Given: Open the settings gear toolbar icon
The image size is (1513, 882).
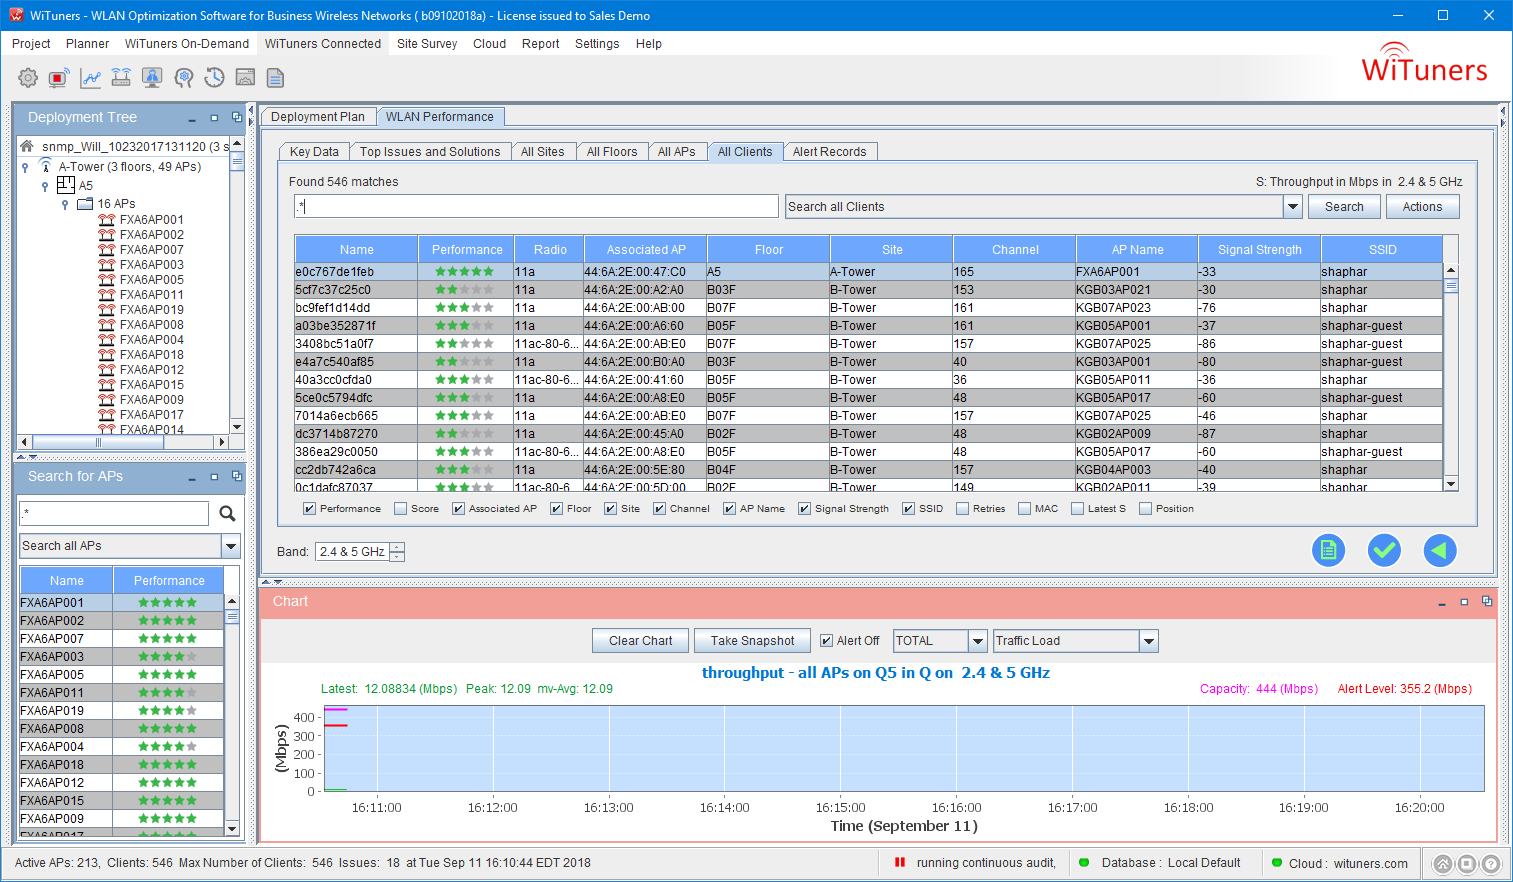Looking at the screenshot, I should [x=28, y=78].
